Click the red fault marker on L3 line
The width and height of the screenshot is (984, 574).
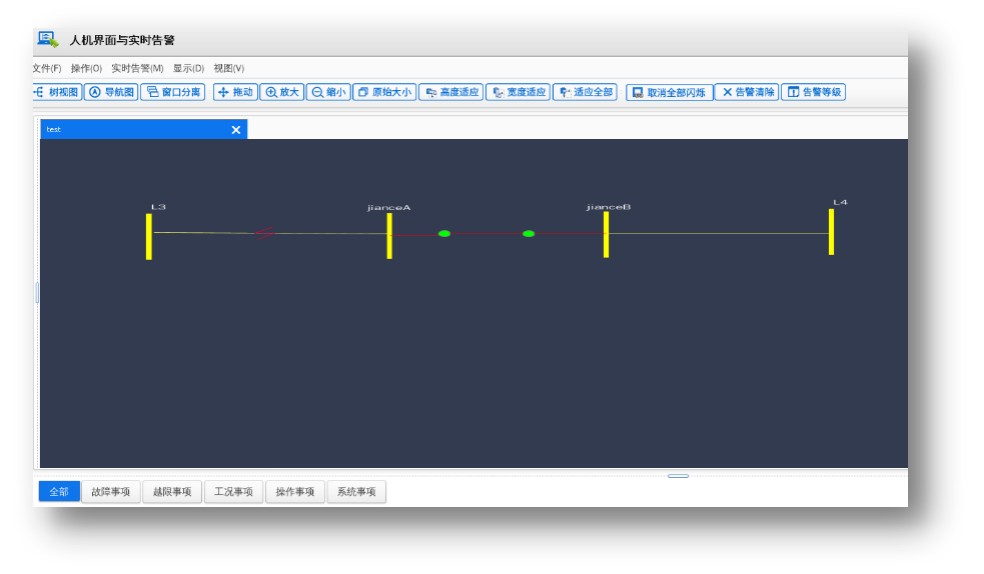coord(264,233)
